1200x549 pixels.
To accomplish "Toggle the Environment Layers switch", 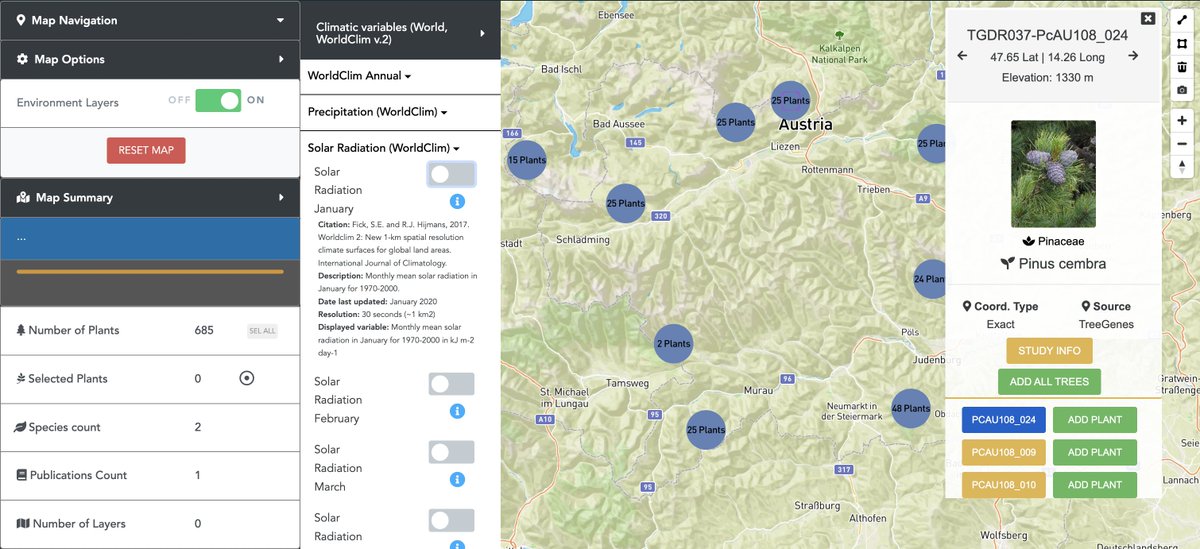I will (x=218, y=101).
